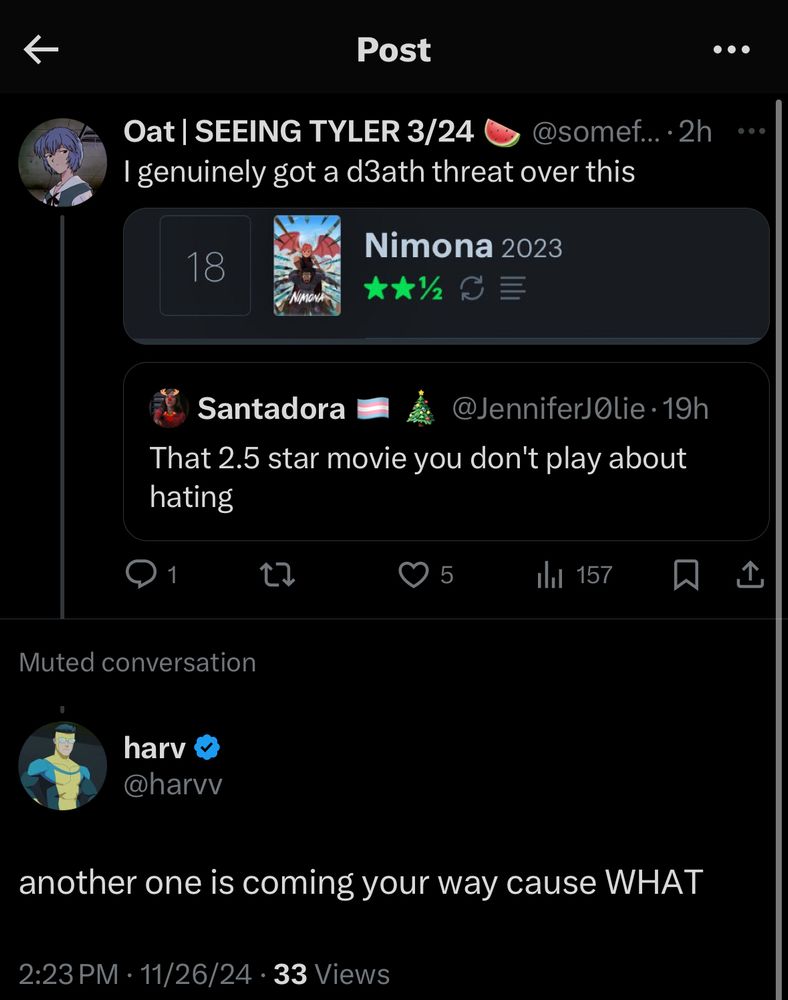Open the @JenniferJ0lie handle
The height and width of the screenshot is (1000, 788).
[x=548, y=408]
